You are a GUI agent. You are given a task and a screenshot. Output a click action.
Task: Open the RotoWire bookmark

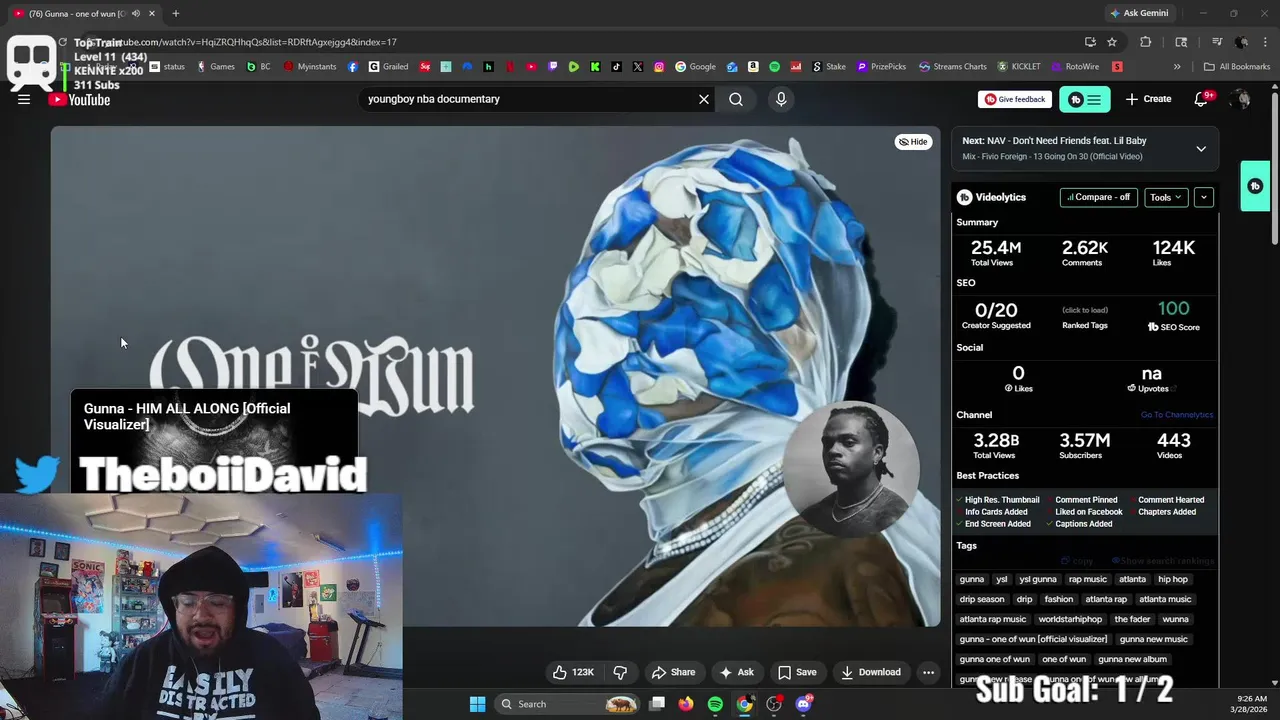coord(1075,67)
